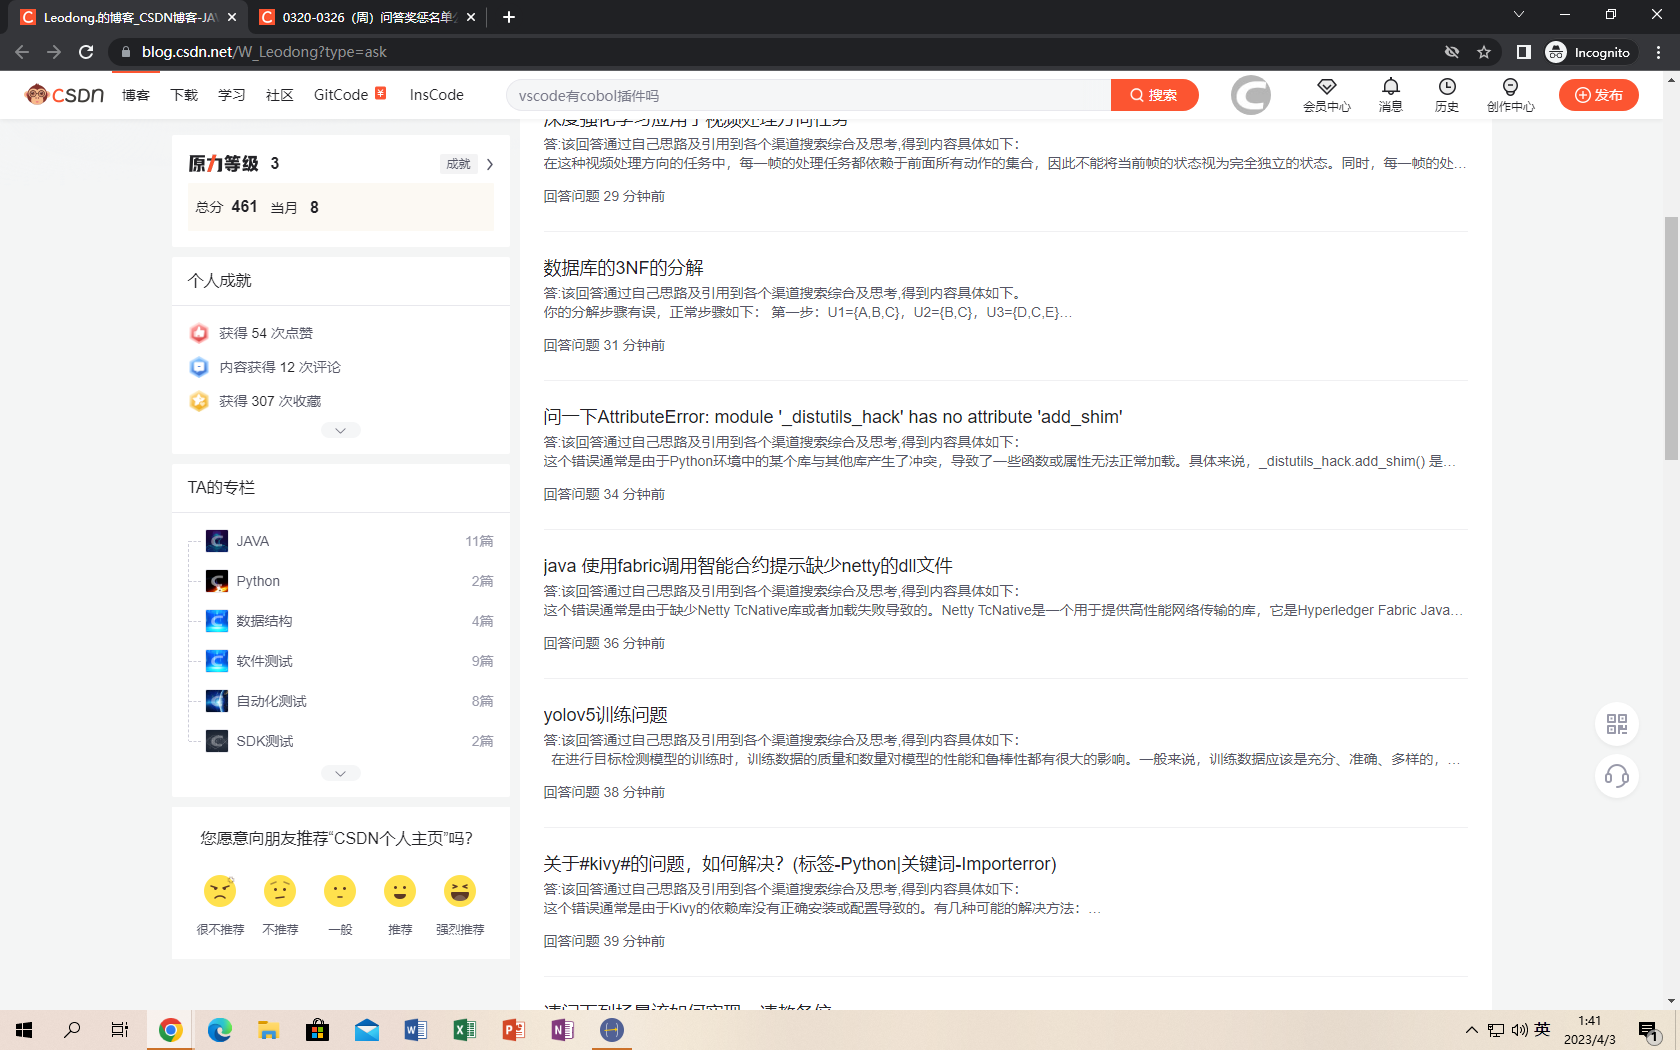Image resolution: width=1680 pixels, height=1050 pixels.
Task: Choose the 一般 neutral emoji rating
Action: pos(340,891)
